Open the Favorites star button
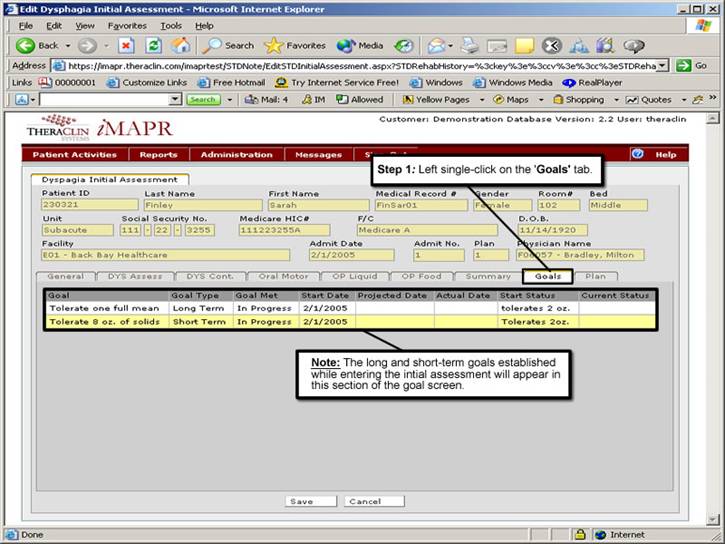 (x=295, y=45)
